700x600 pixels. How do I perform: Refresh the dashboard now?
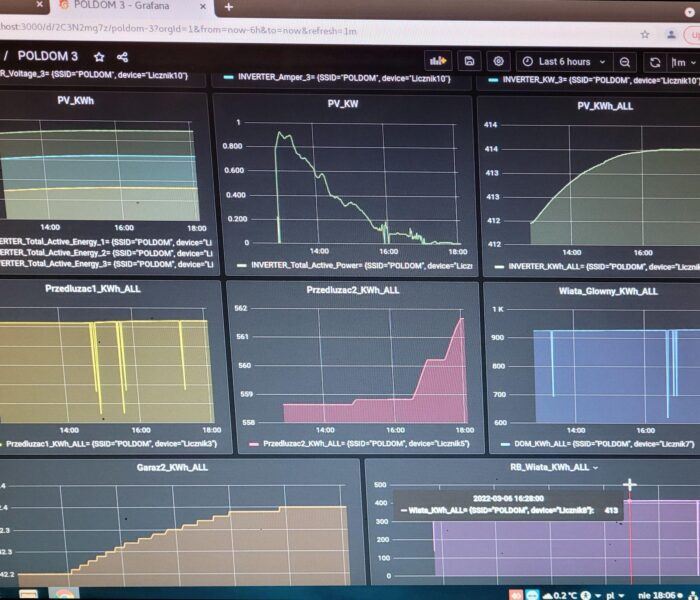(x=655, y=62)
